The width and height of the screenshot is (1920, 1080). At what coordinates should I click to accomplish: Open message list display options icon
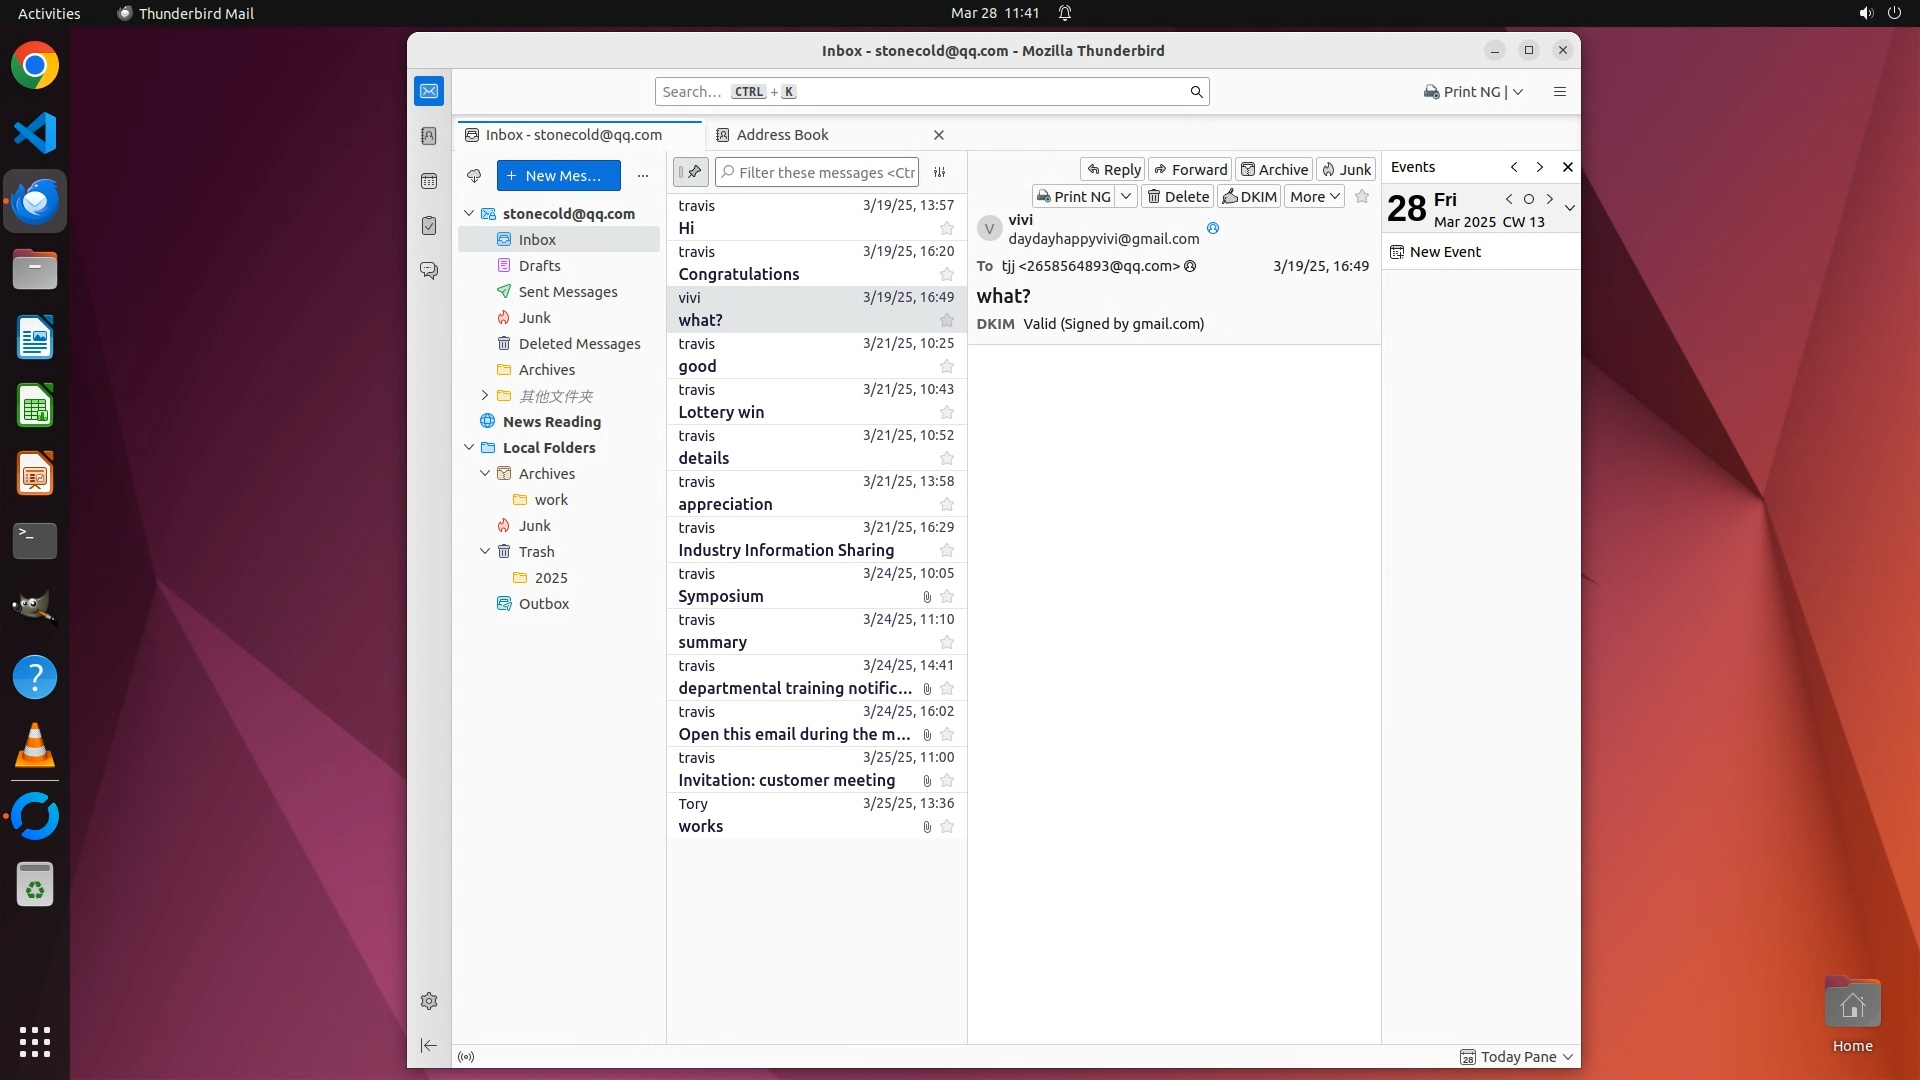tap(939, 172)
